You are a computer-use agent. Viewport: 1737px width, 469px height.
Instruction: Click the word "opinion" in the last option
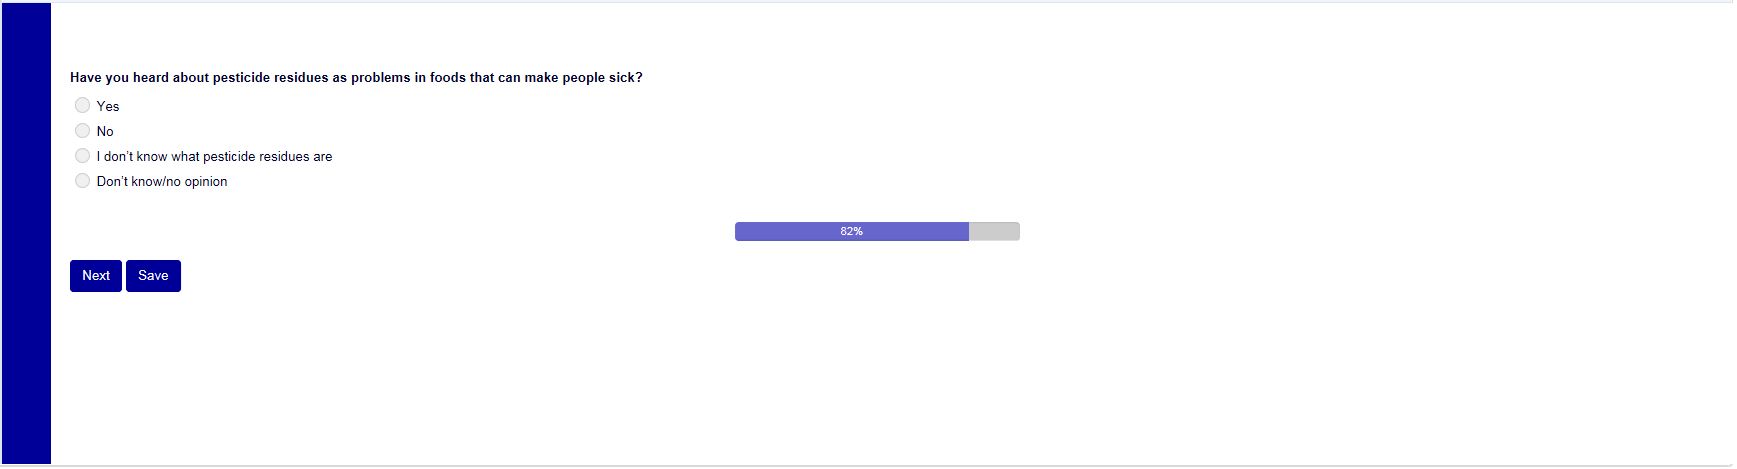(x=206, y=181)
